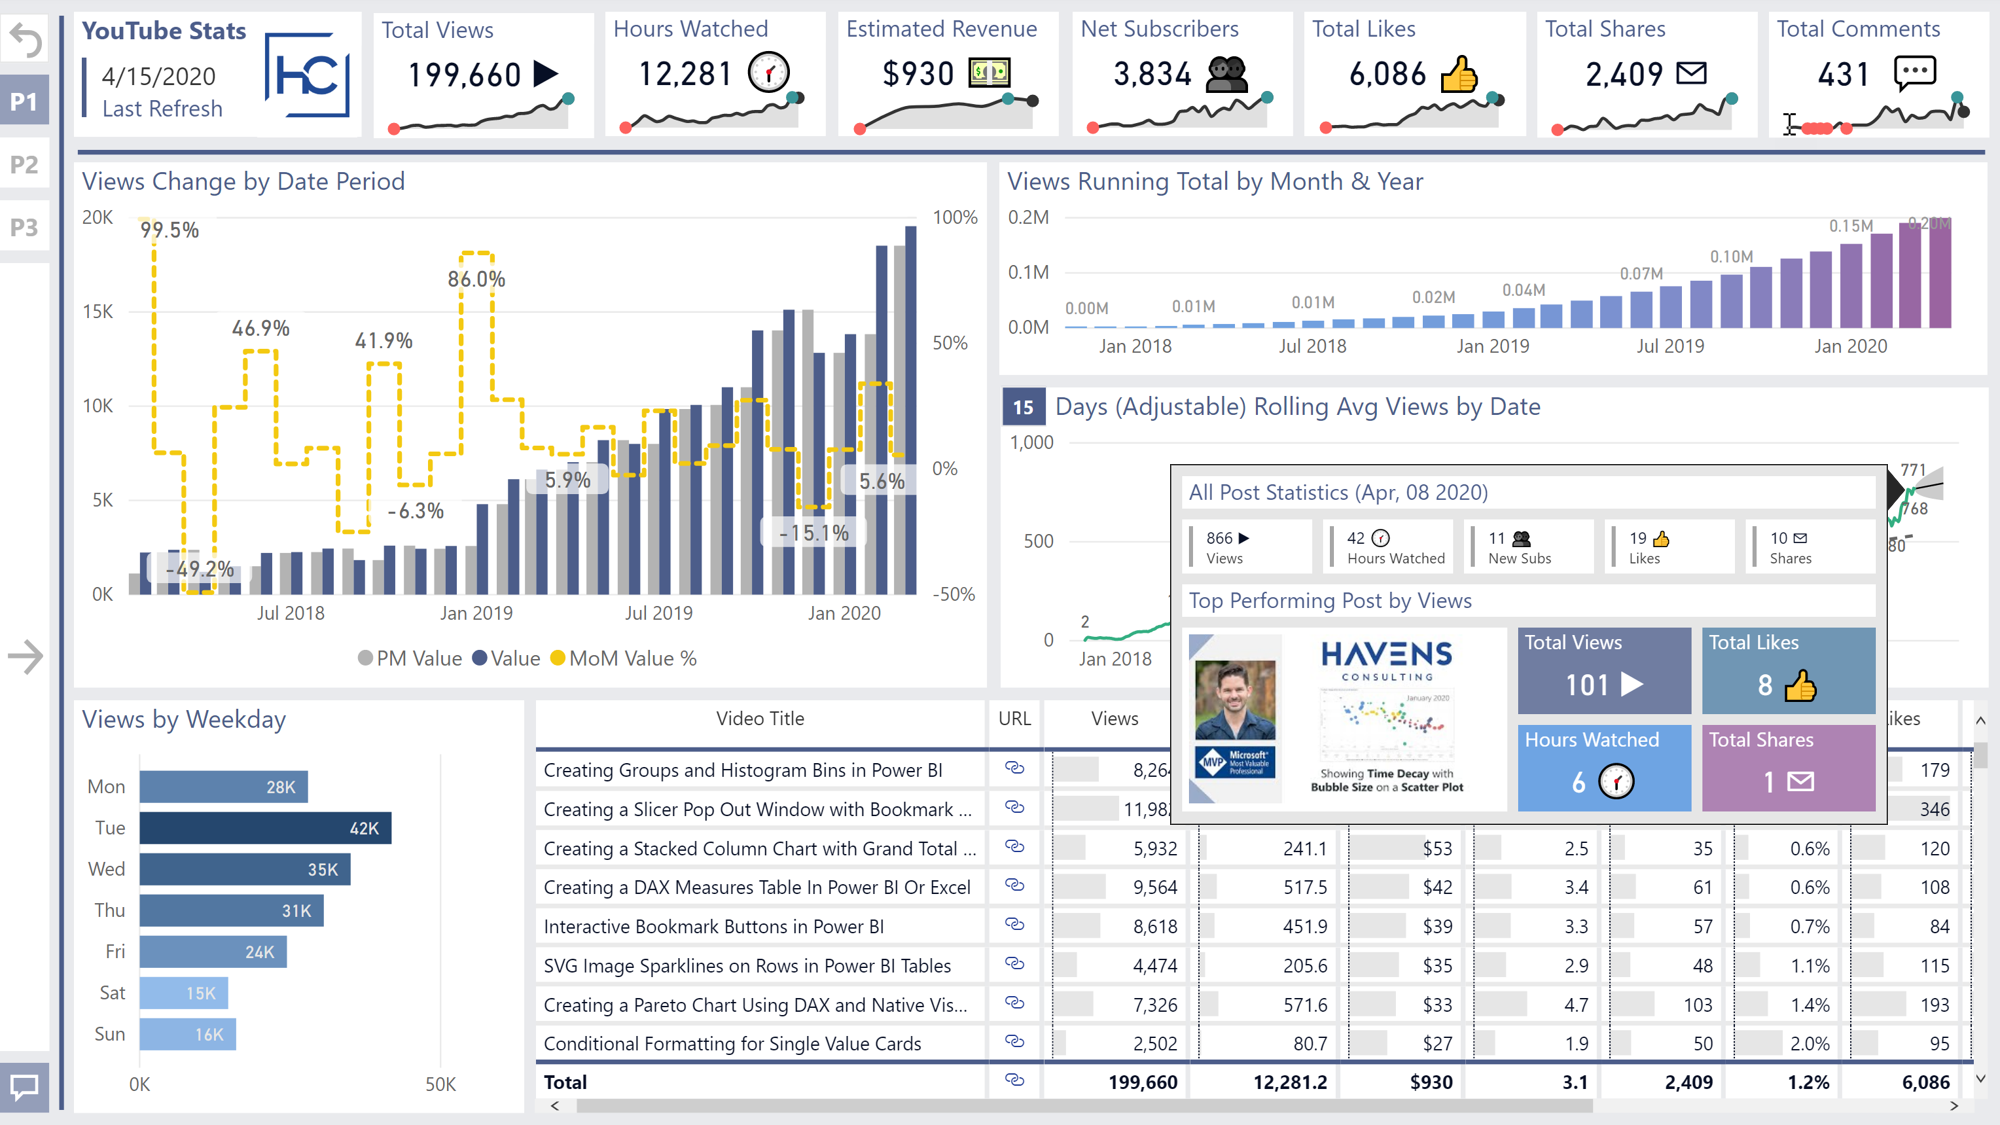Click the down chevron on the table scrollbar

tap(1980, 1079)
